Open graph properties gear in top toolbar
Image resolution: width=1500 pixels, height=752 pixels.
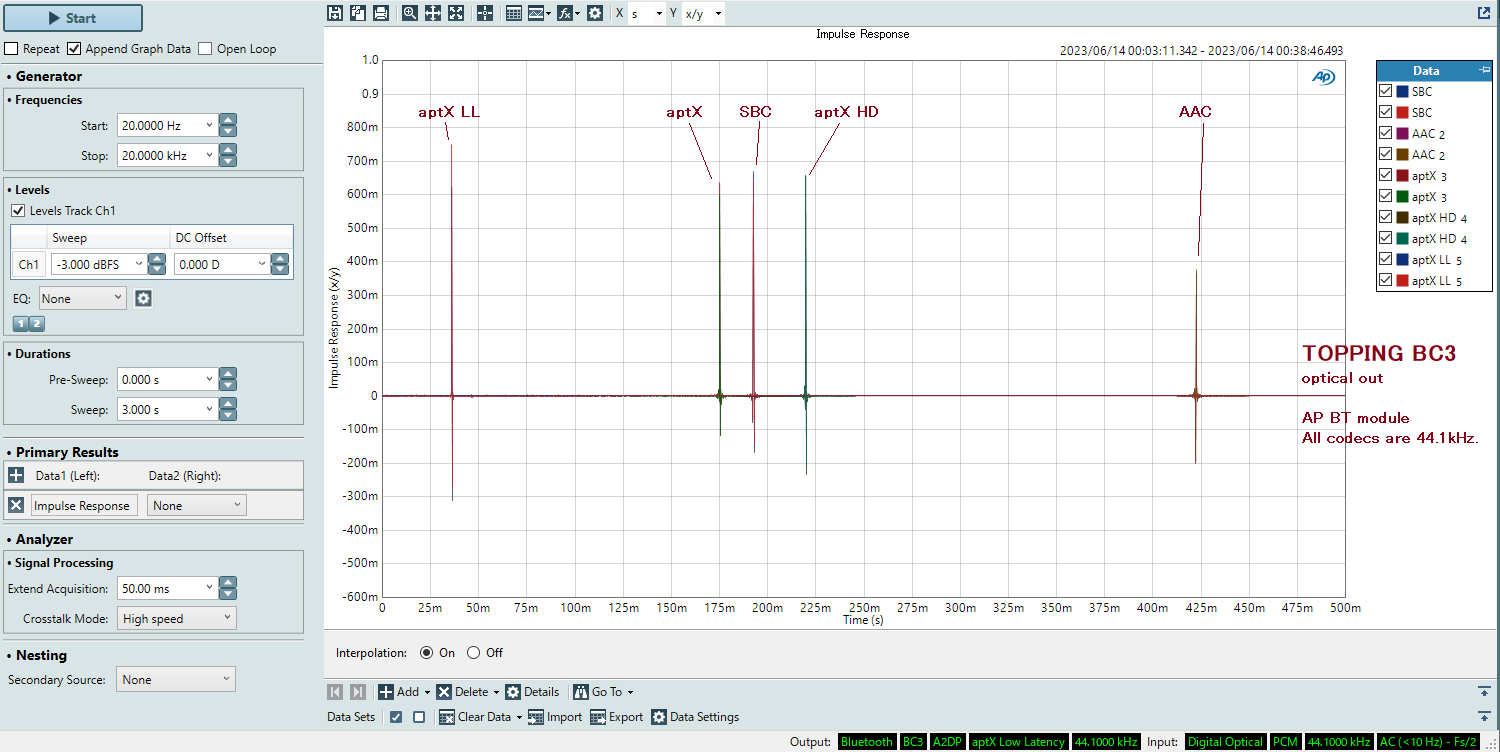(x=595, y=13)
